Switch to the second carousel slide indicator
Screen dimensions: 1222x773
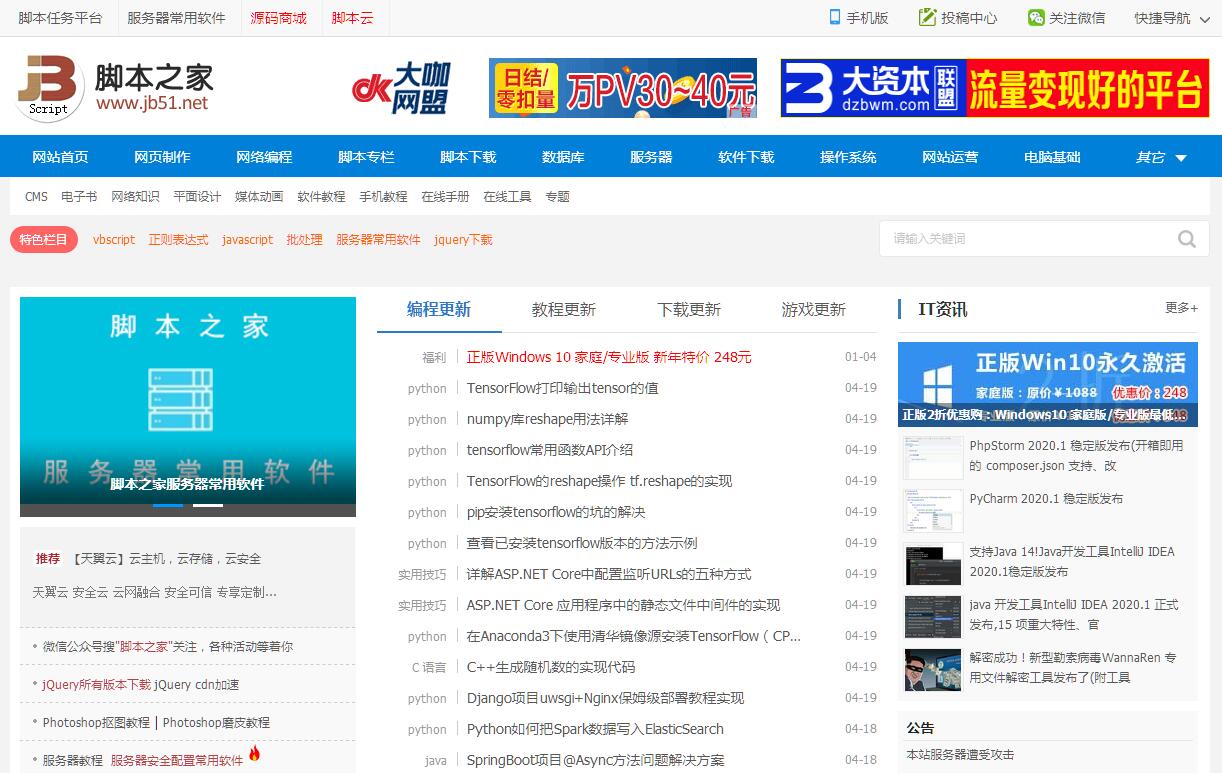pos(208,505)
